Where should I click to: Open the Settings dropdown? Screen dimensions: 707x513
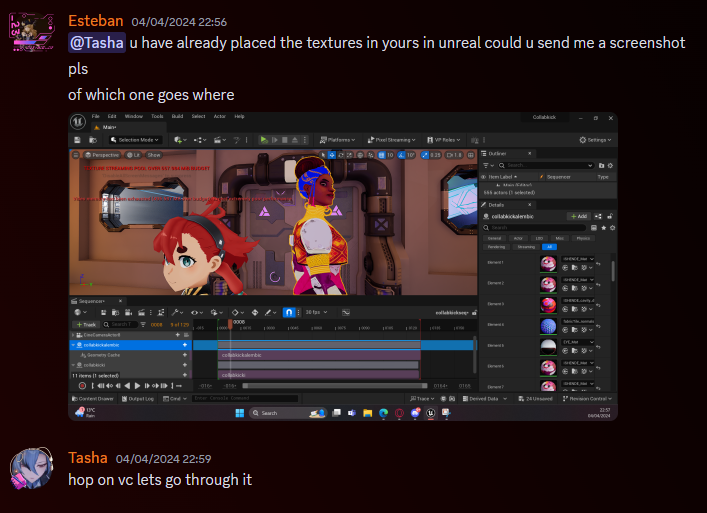[x=595, y=140]
